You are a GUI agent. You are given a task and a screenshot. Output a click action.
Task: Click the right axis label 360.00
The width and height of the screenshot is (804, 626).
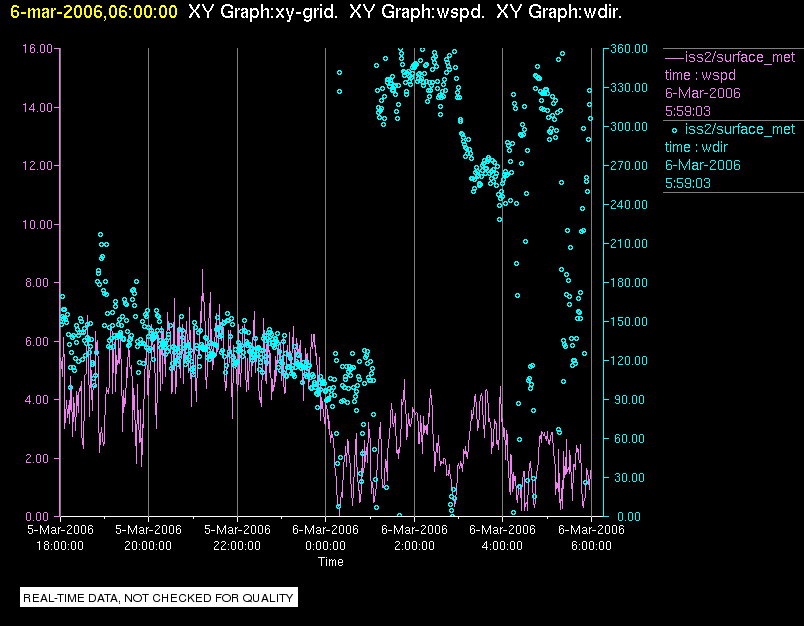click(629, 49)
